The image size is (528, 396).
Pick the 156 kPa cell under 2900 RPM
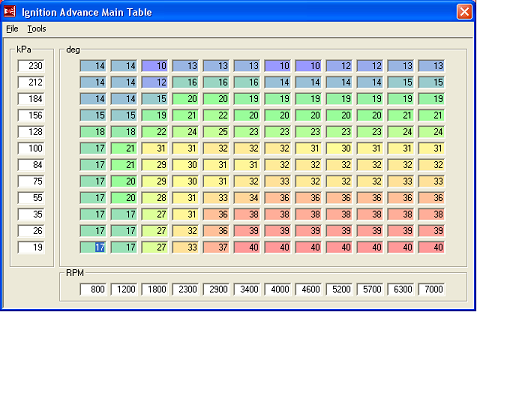217,115
